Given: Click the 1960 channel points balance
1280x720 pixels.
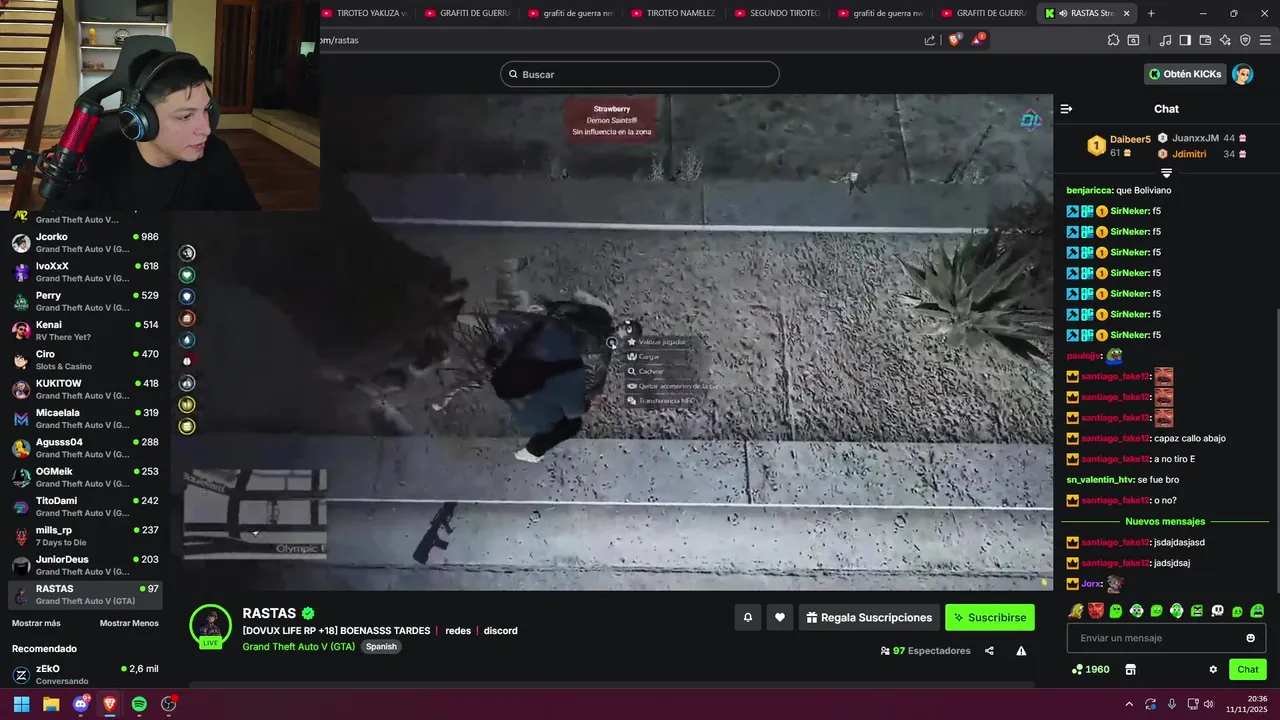Looking at the screenshot, I should [x=1090, y=669].
